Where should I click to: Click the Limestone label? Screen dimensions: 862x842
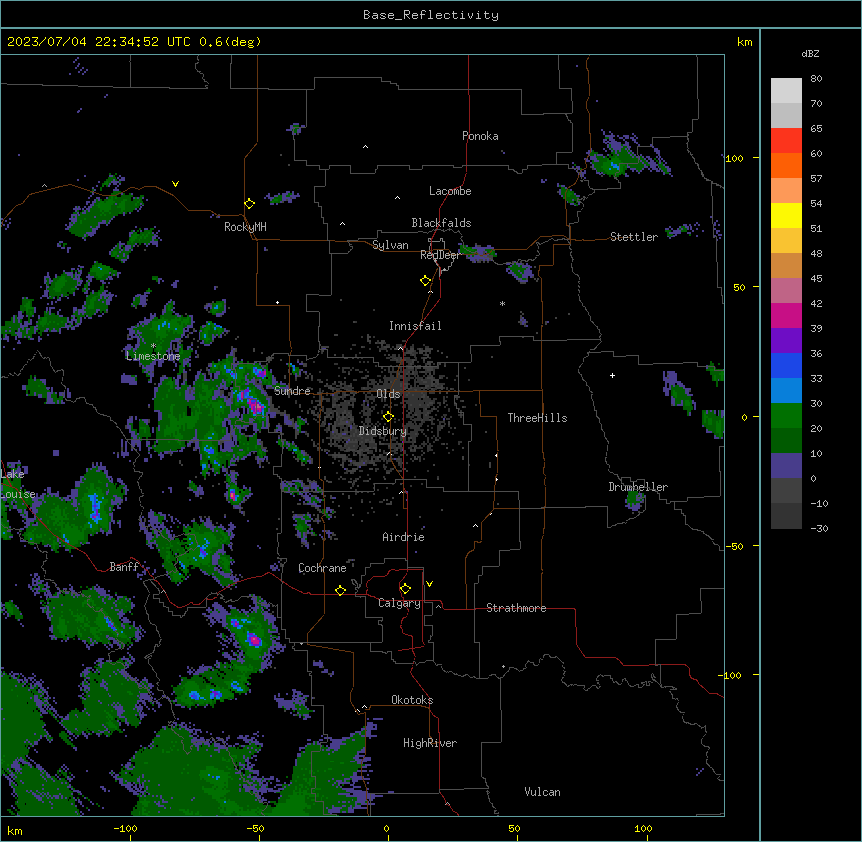[x=153, y=356]
